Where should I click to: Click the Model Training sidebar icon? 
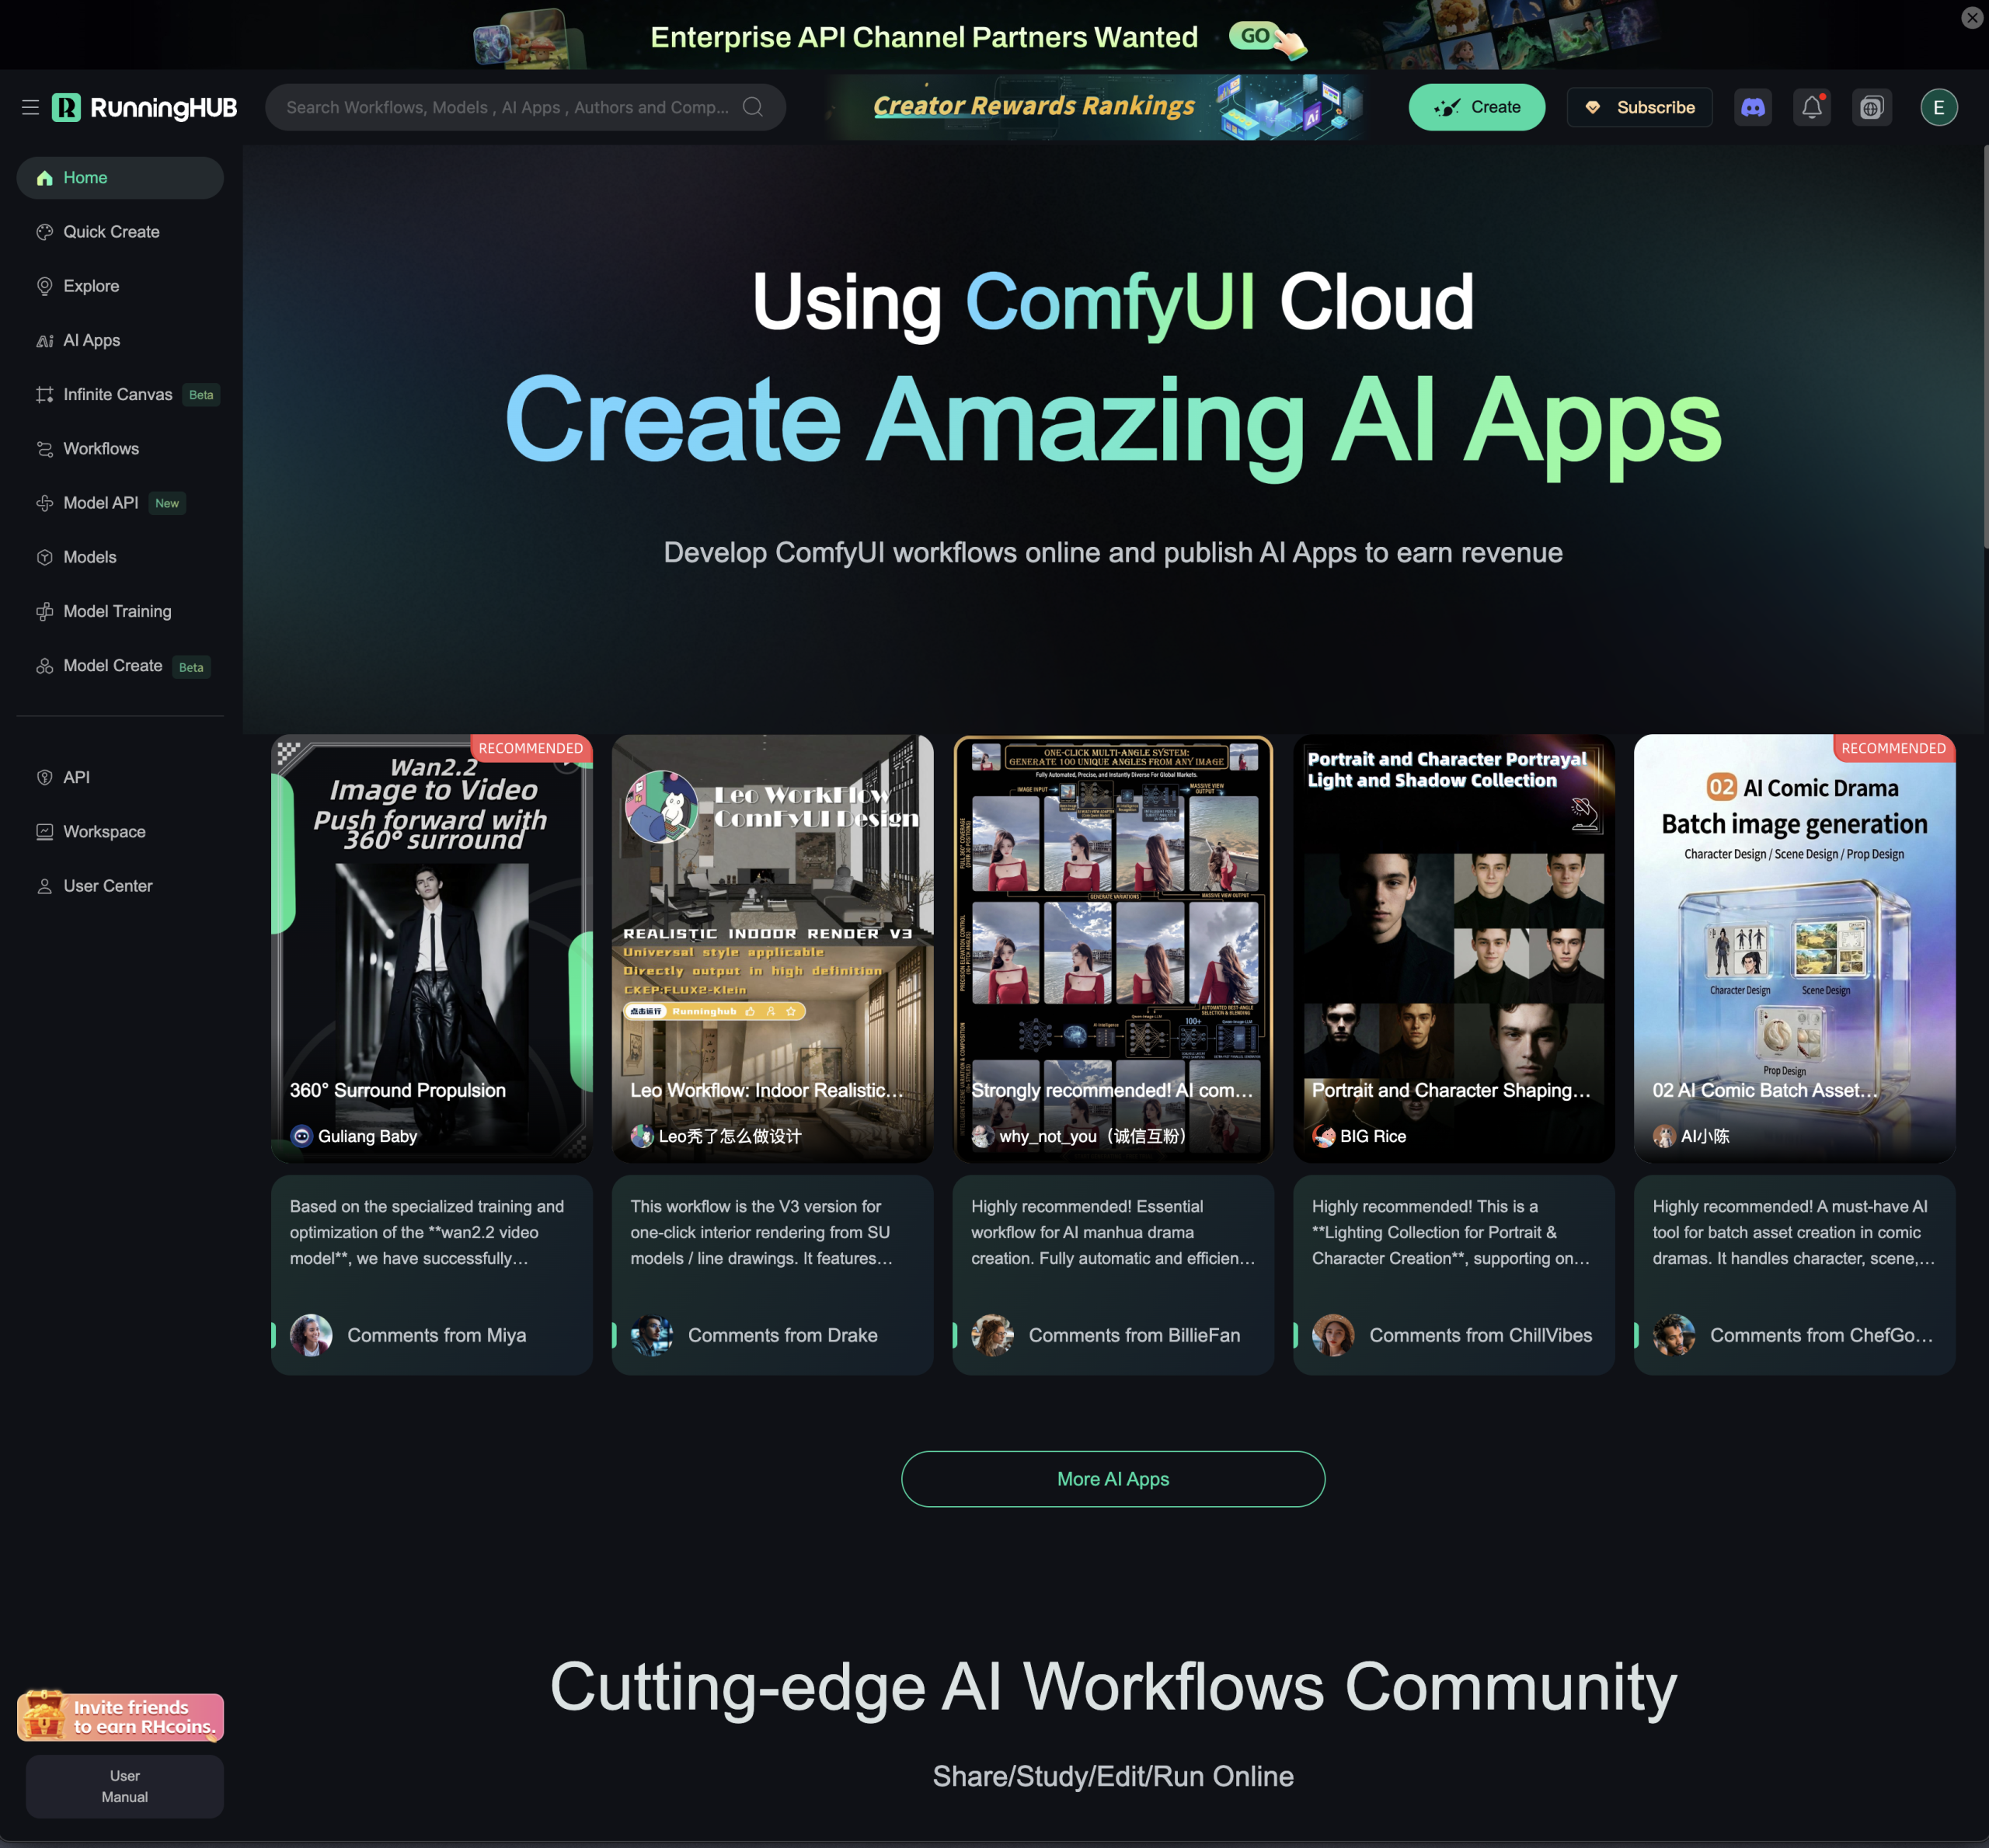pyautogui.click(x=44, y=611)
